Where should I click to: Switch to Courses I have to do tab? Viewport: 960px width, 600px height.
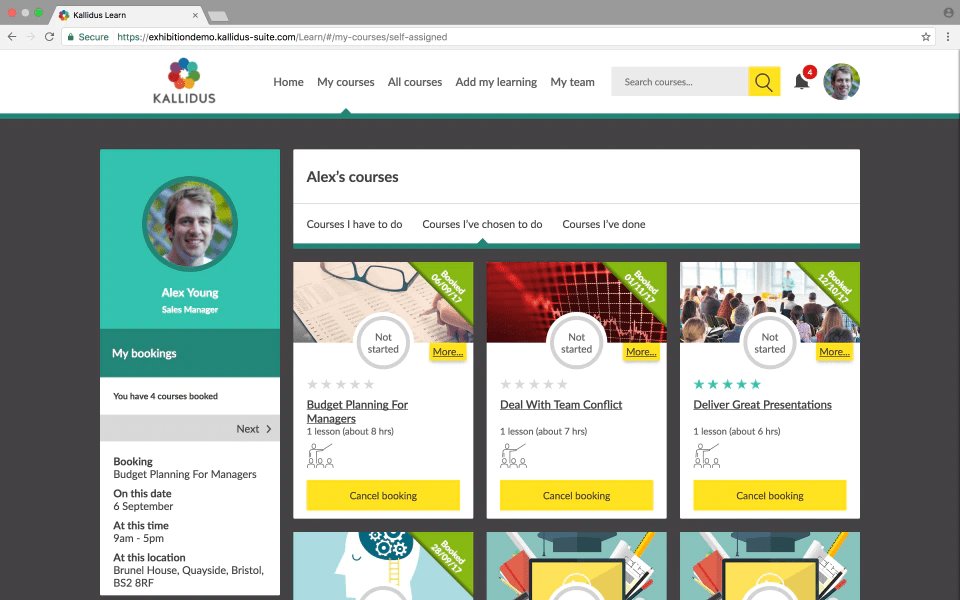click(x=354, y=224)
